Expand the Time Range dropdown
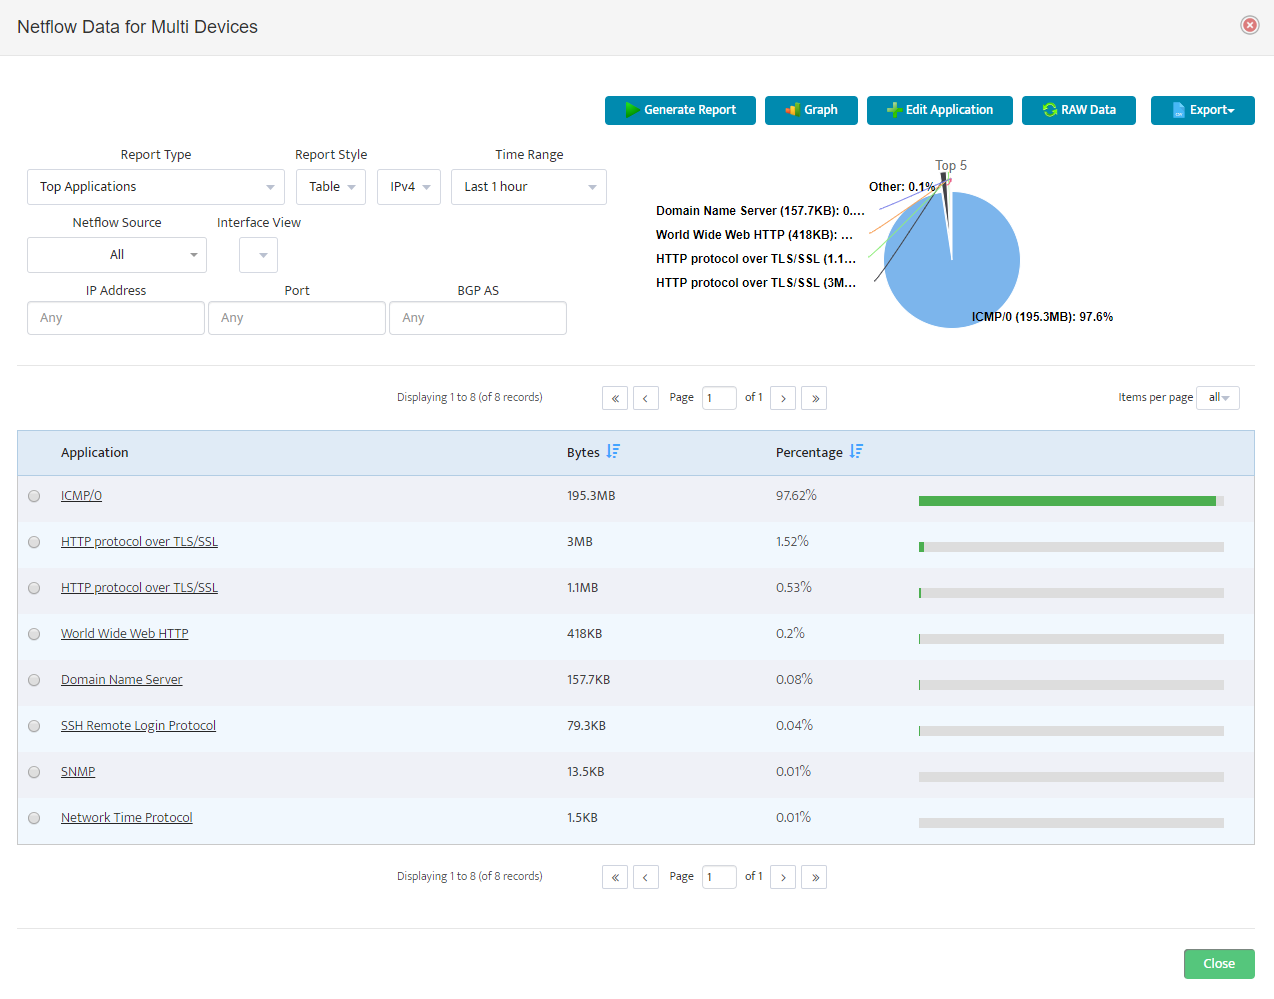 529,187
